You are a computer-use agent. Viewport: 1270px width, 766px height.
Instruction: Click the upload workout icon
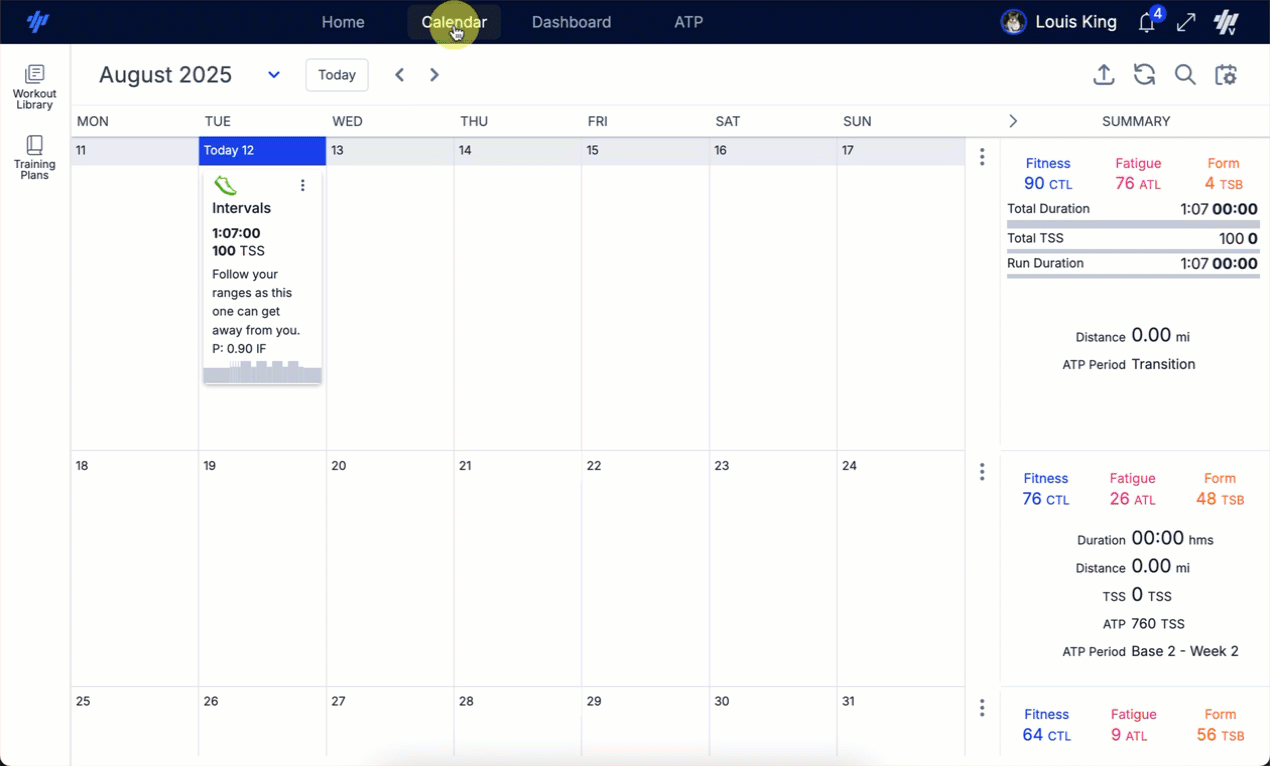pyautogui.click(x=1103, y=75)
